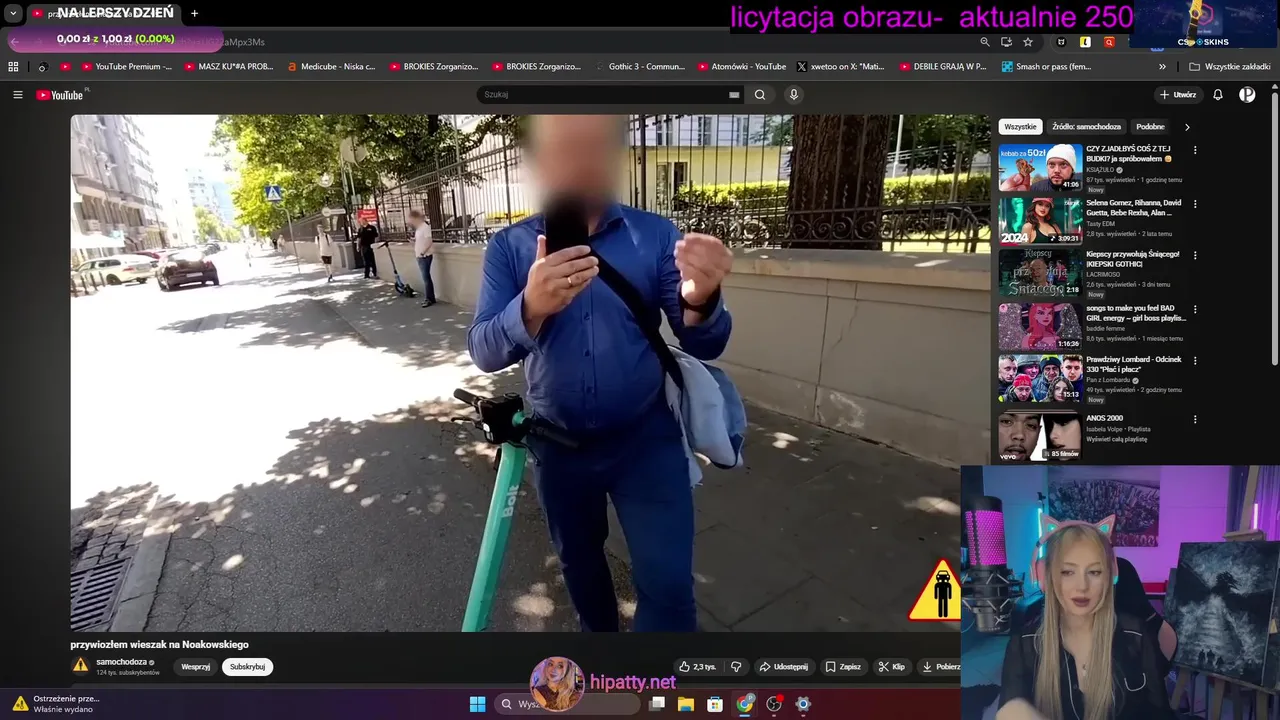The height and width of the screenshot is (720, 1280).
Task: Click the Chrome zoom magnifier icon
Action: tap(985, 42)
